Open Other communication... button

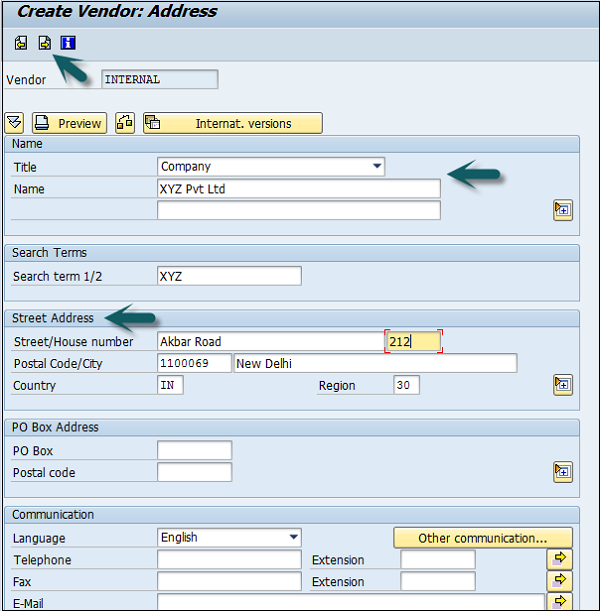click(483, 538)
